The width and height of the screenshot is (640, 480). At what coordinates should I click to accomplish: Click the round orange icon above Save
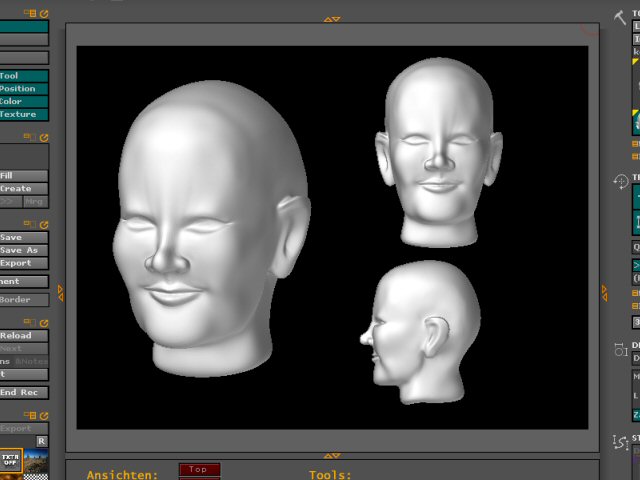click(x=44, y=224)
